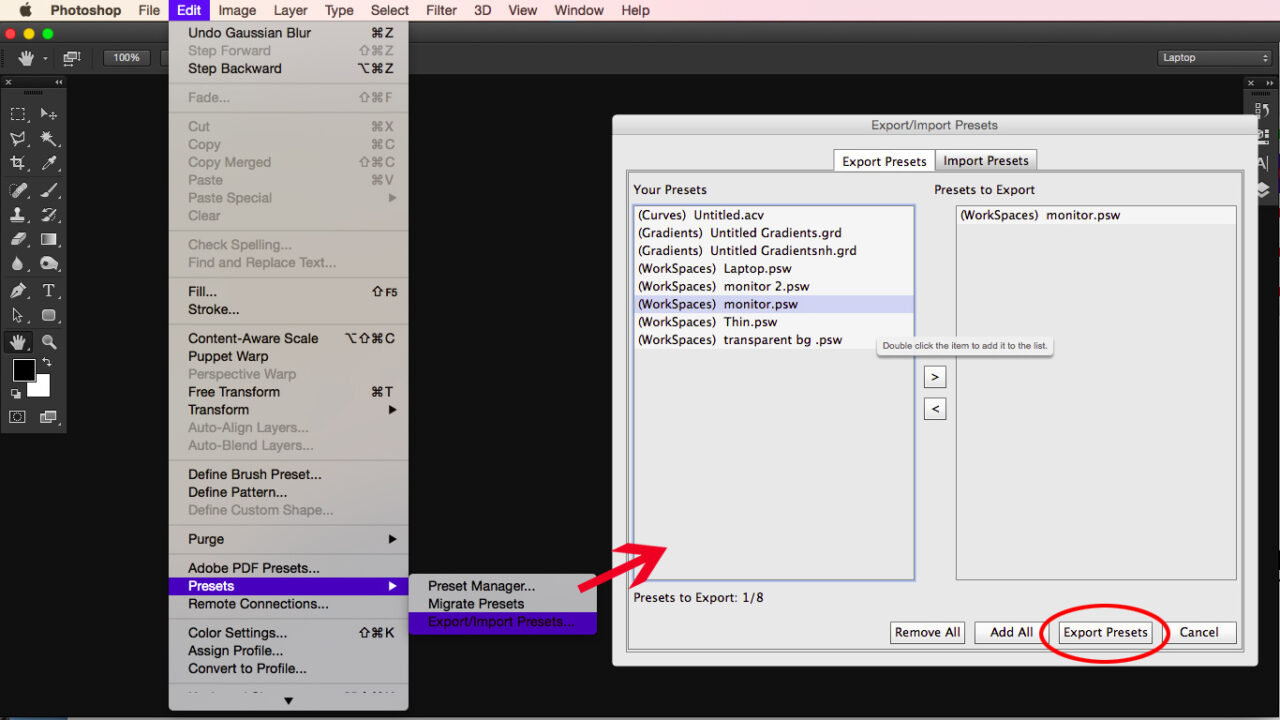Select the Eraser tool
Image resolution: width=1280 pixels, height=720 pixels.
click(16, 239)
